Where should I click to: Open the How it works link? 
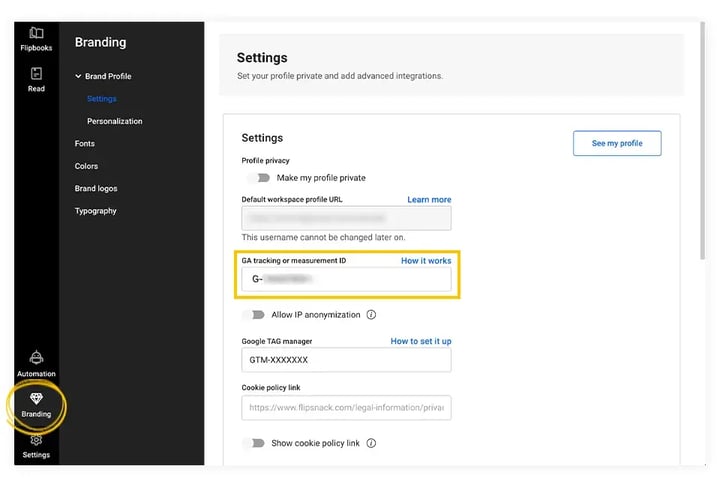point(426,261)
